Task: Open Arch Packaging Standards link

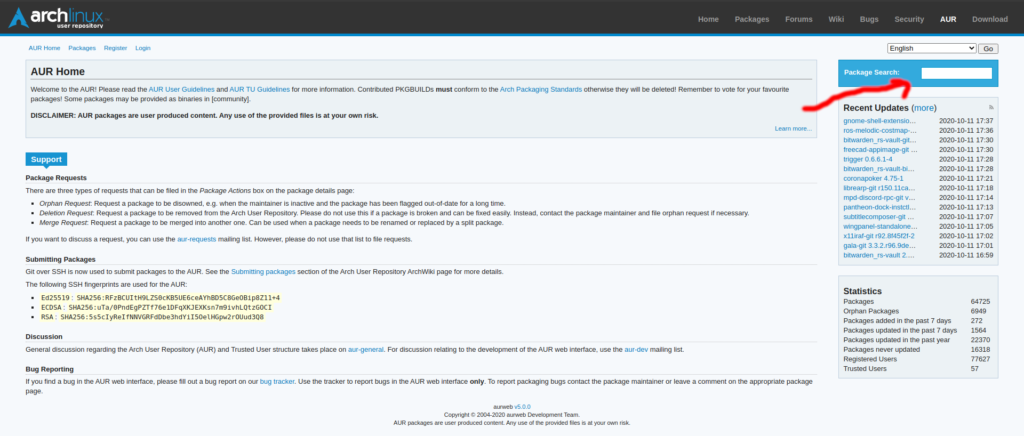Action: coord(541,89)
